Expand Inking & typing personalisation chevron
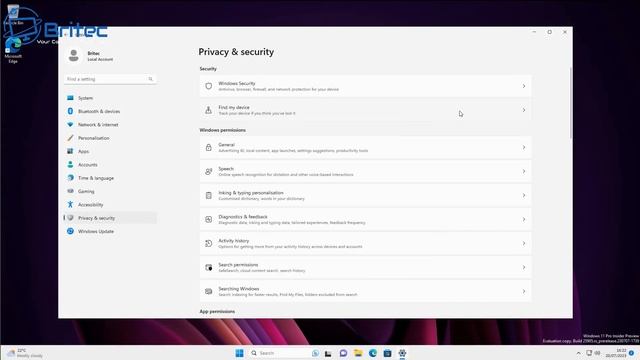Screen dimensions: 640x360 click(524, 196)
